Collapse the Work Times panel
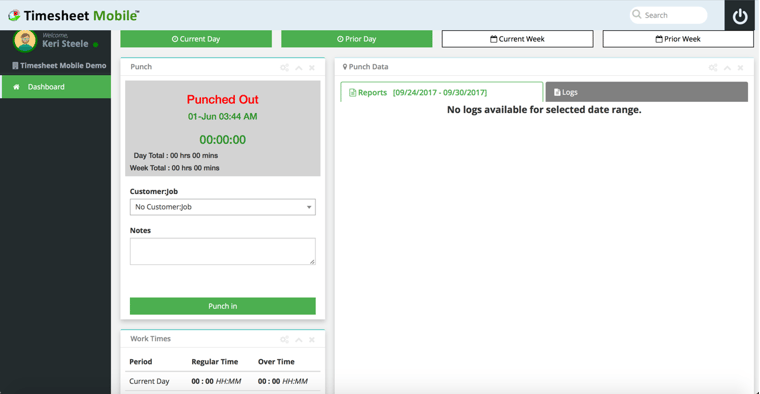 [x=299, y=340]
